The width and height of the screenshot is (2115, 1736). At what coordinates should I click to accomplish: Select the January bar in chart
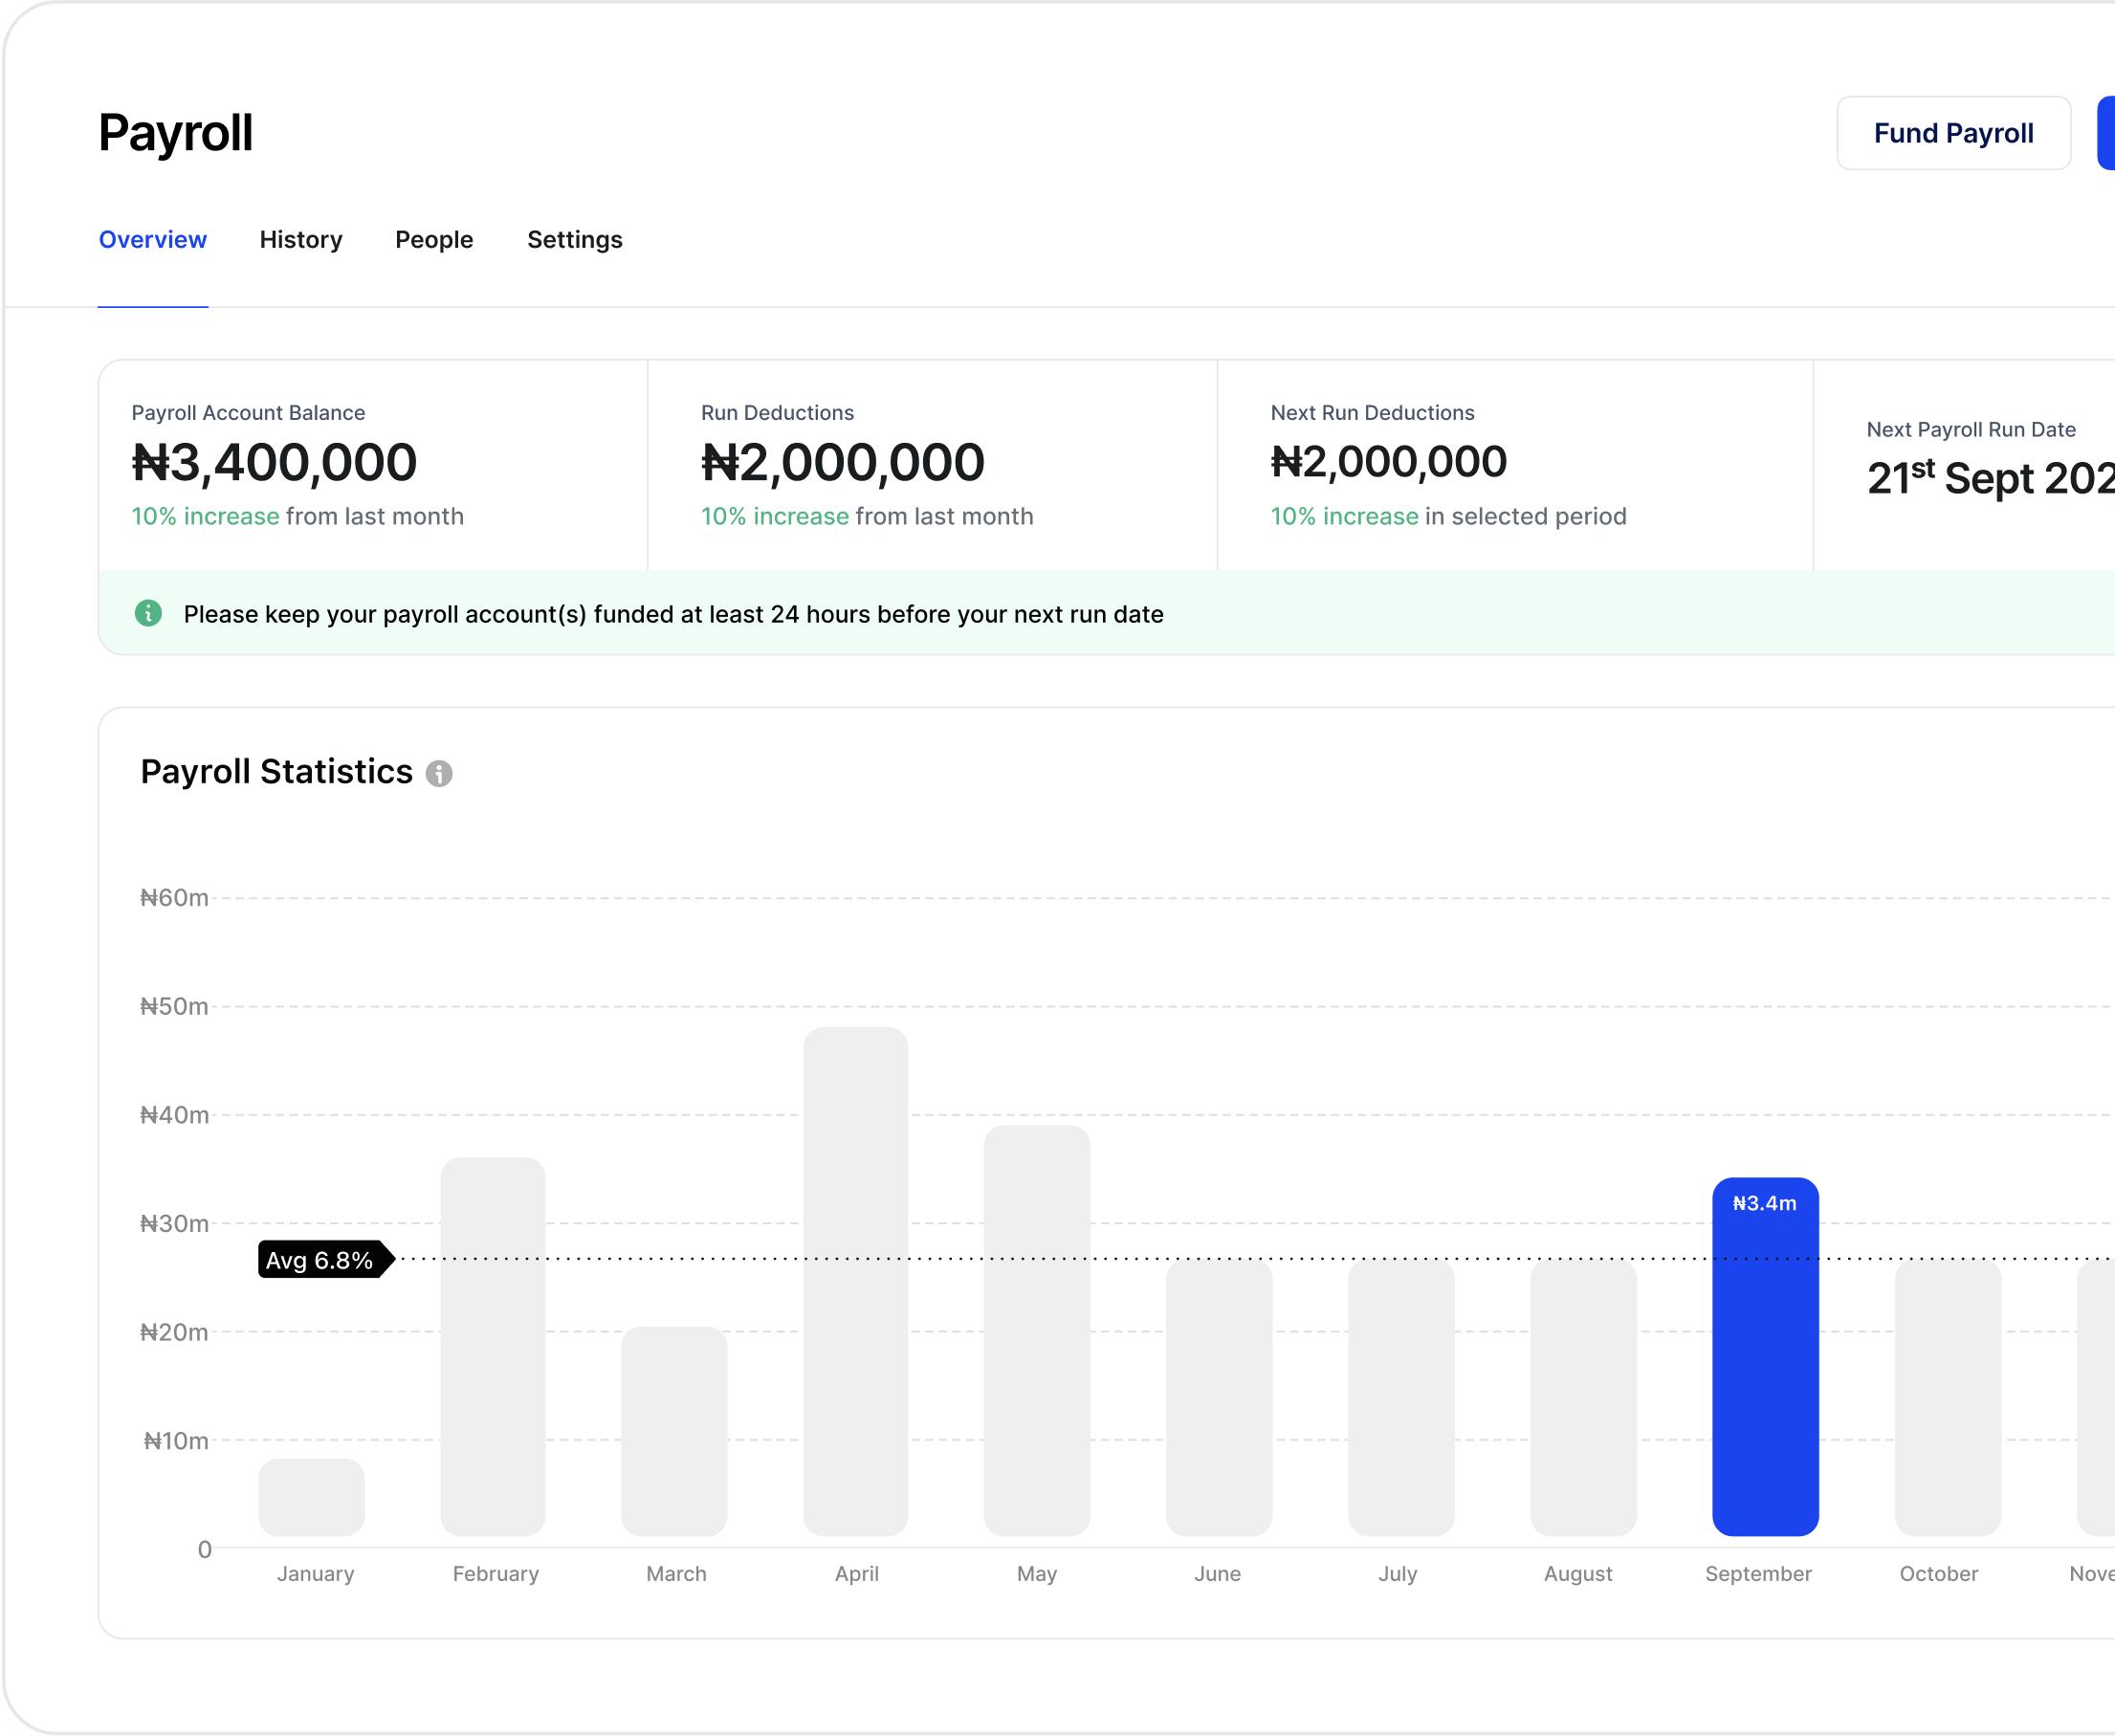(x=312, y=1497)
